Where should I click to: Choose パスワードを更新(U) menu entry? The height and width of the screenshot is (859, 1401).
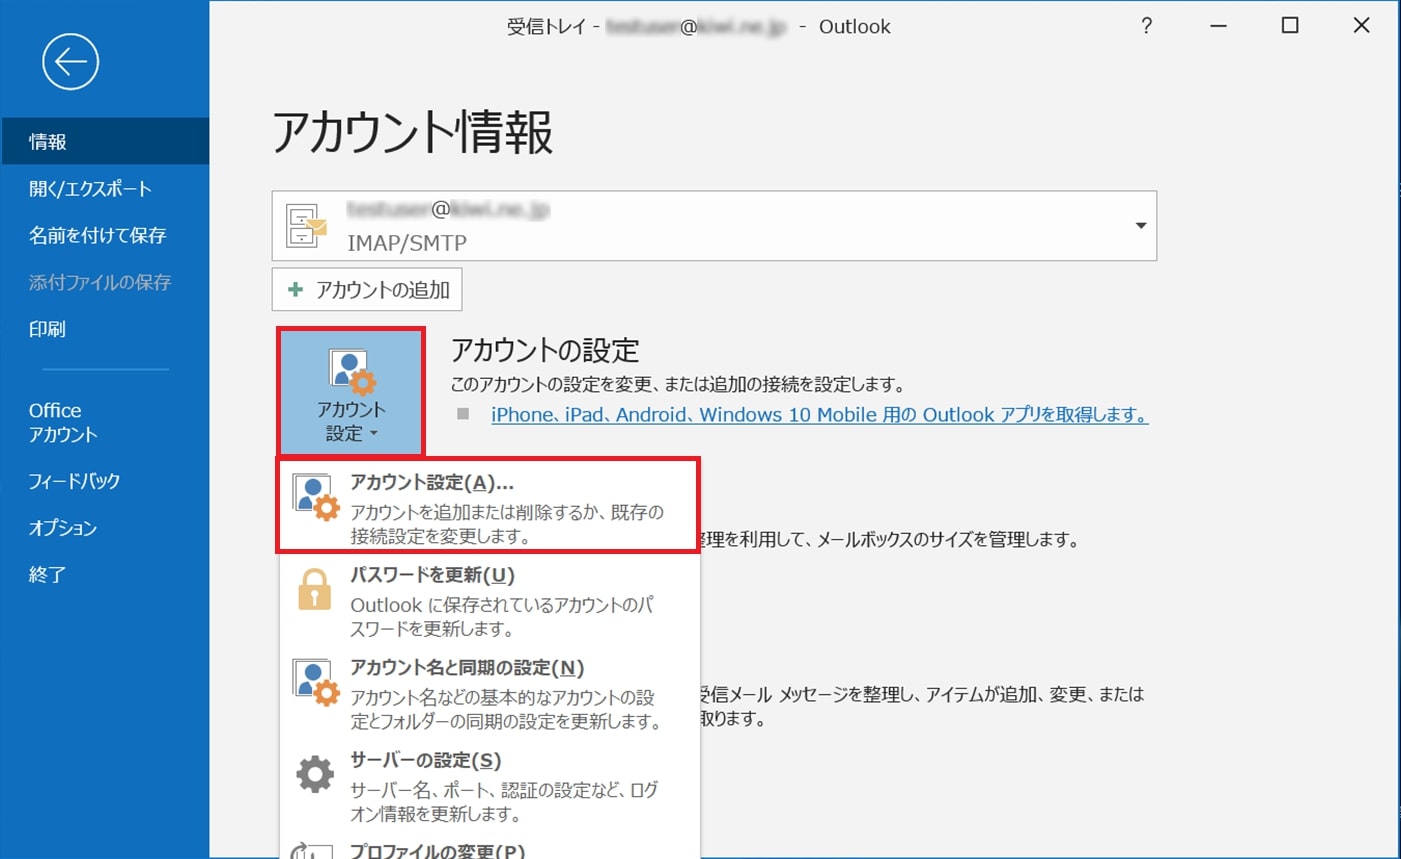point(490,600)
